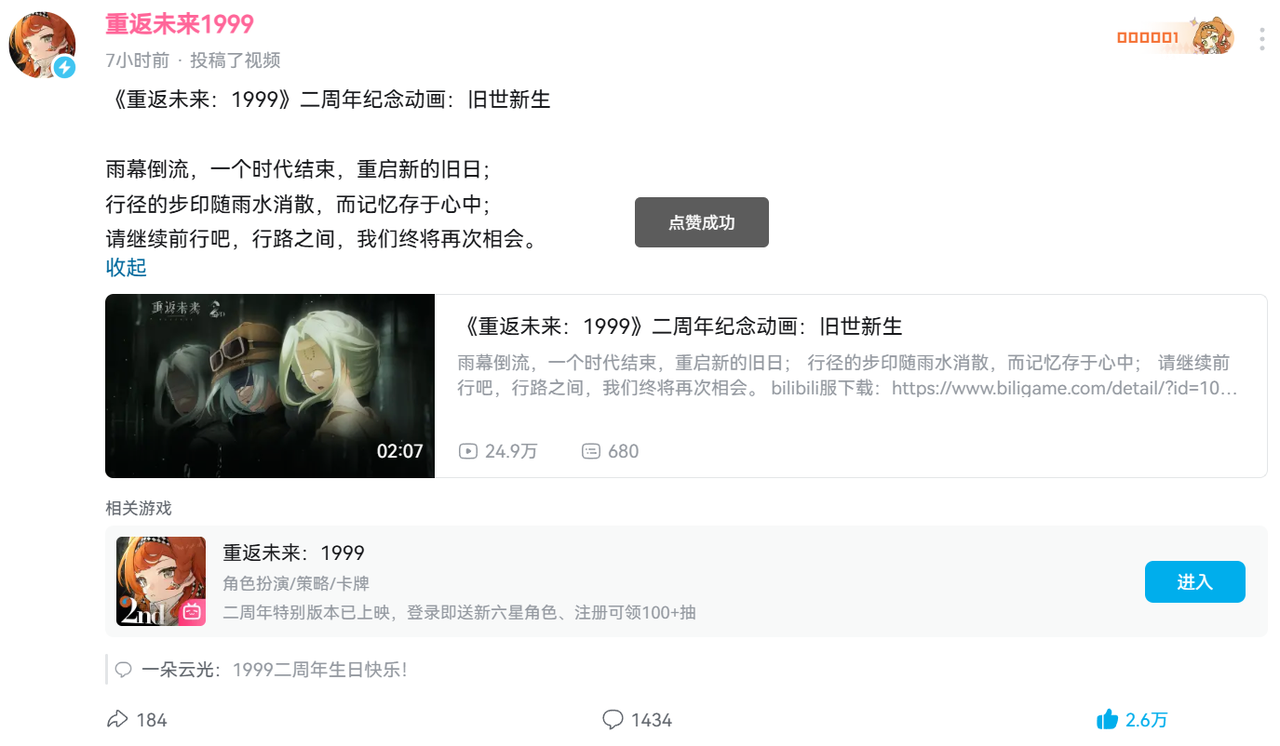
Task: Toggle the thumbs-up like showing 2.6万
Action: pyautogui.click(x=1107, y=719)
